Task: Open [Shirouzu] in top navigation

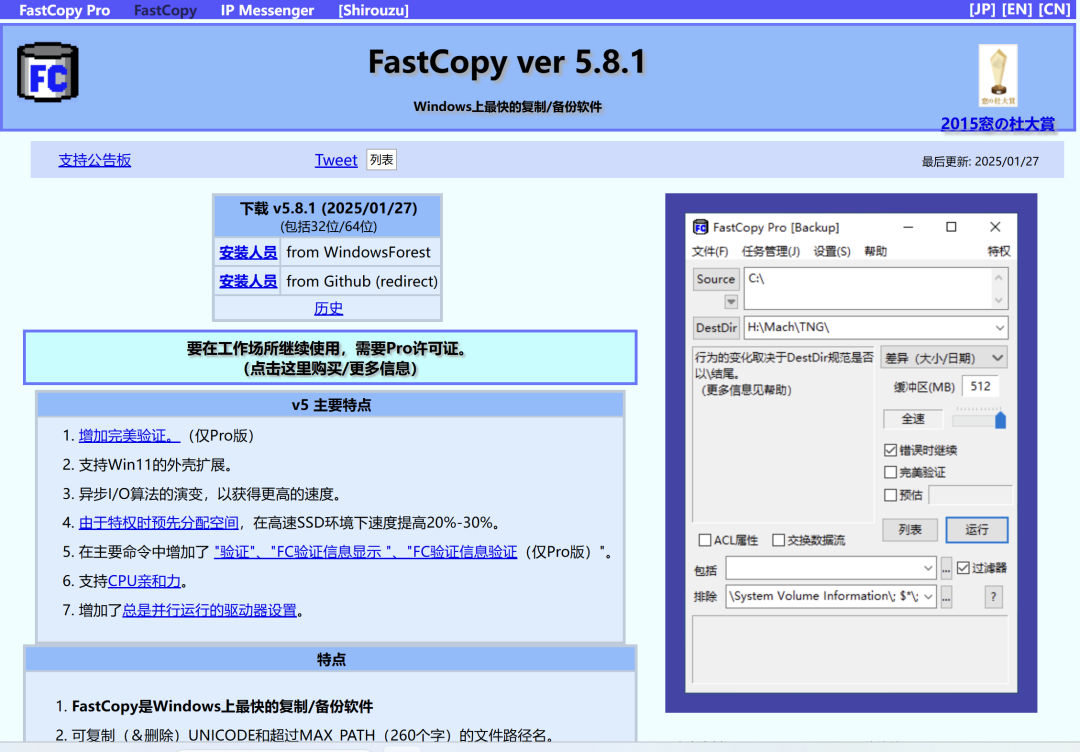Action: click(373, 10)
